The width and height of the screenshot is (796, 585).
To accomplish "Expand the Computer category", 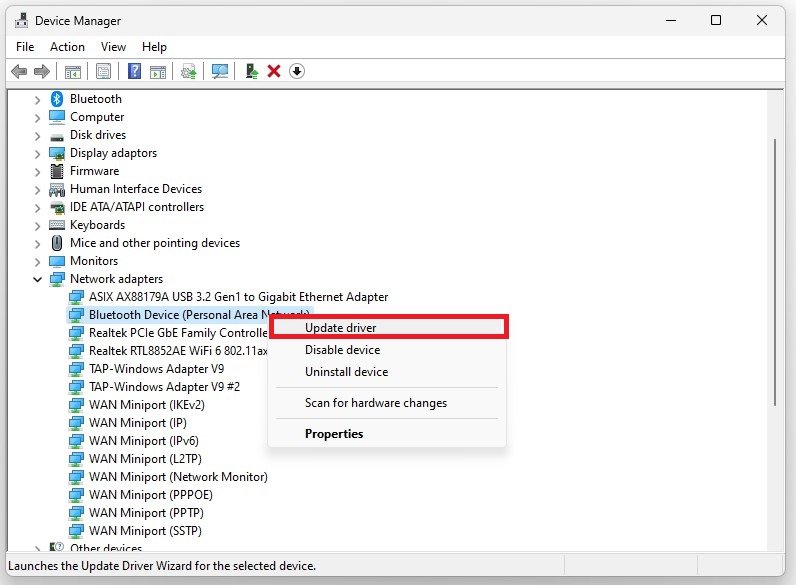I will pyautogui.click(x=37, y=117).
